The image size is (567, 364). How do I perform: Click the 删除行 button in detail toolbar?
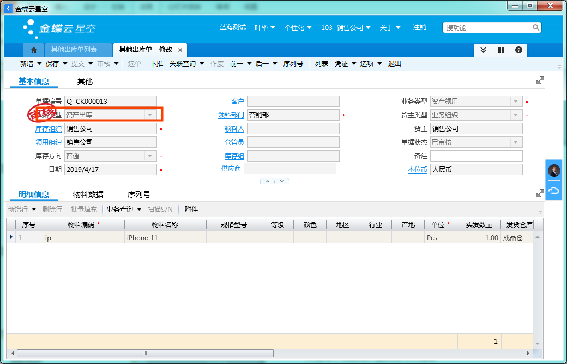pos(52,209)
